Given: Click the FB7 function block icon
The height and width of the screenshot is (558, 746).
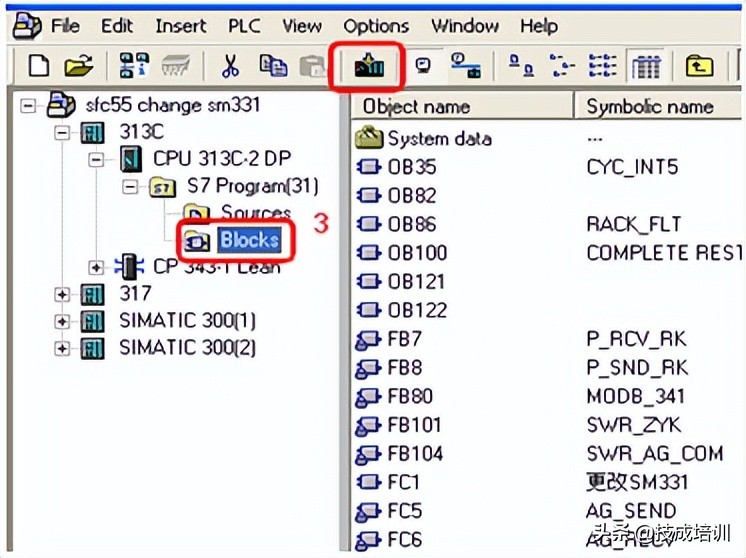Looking at the screenshot, I should pos(368,339).
